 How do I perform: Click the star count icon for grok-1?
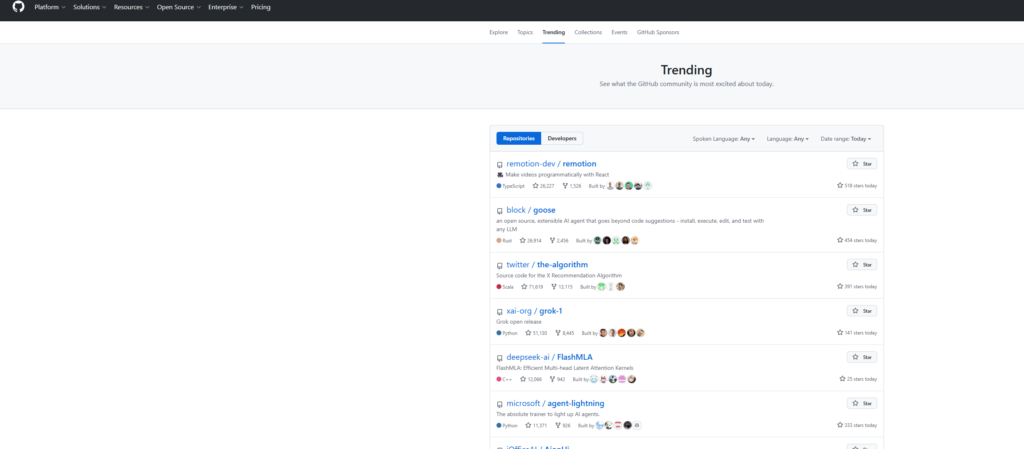525,333
